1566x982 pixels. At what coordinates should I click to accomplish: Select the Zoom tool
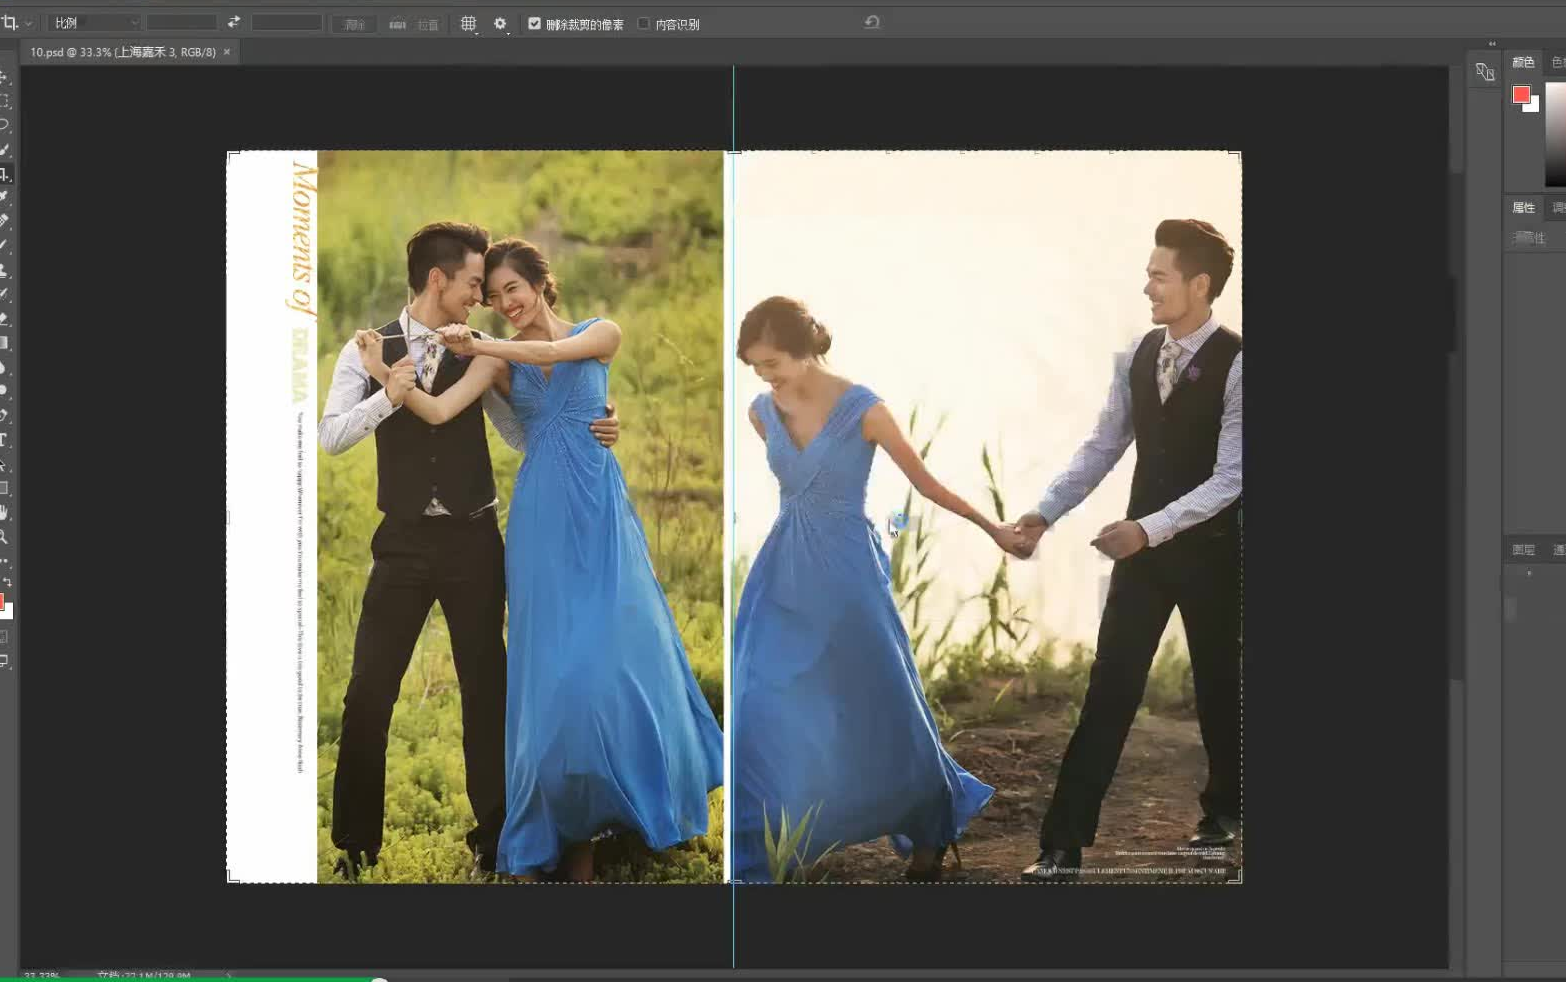click(5, 537)
